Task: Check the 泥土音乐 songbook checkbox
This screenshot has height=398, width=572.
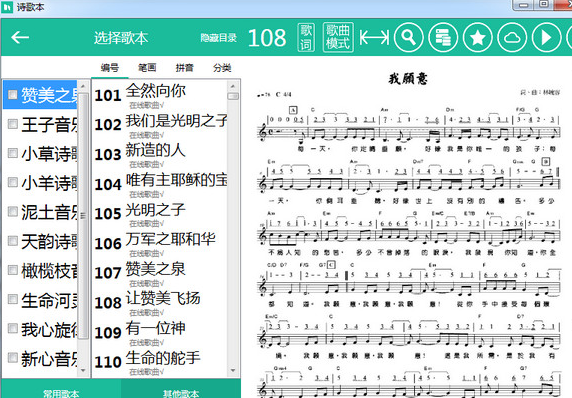Action: 13,212
